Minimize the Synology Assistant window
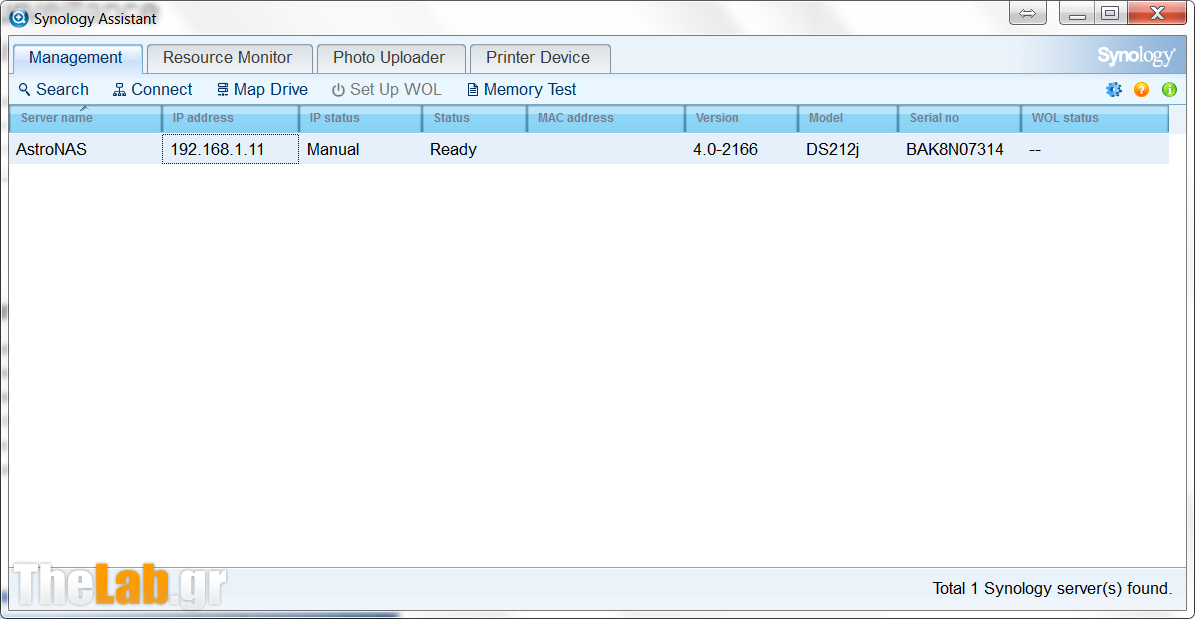The height and width of the screenshot is (619, 1195). click(1077, 13)
